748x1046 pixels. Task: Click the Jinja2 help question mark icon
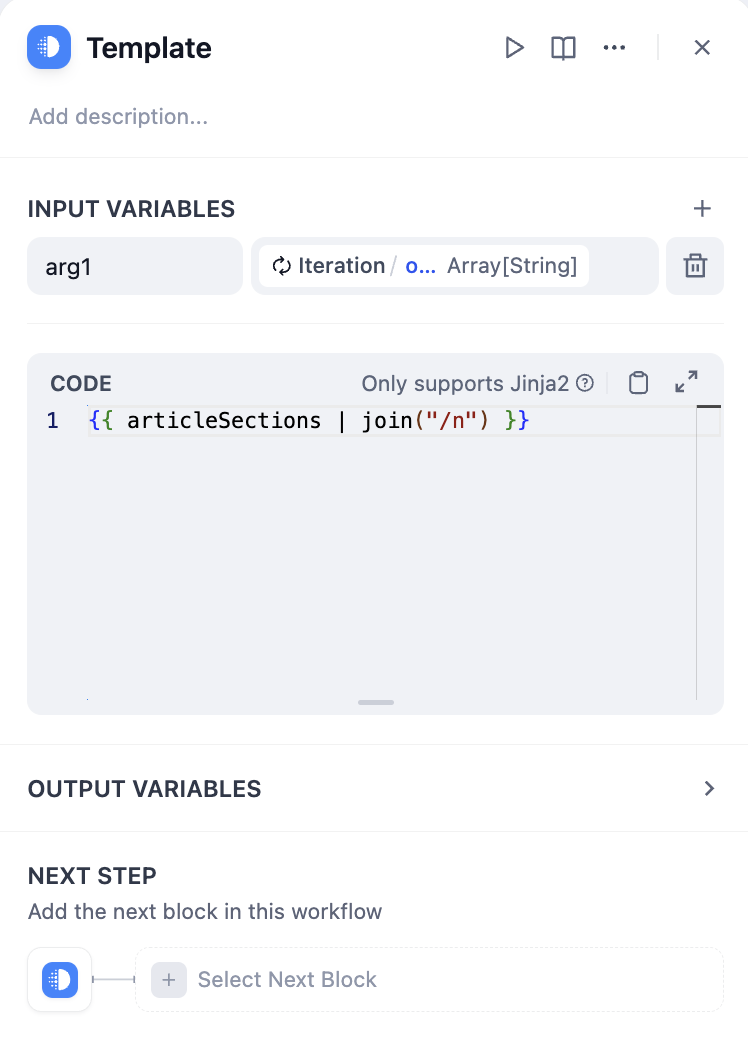click(x=586, y=383)
